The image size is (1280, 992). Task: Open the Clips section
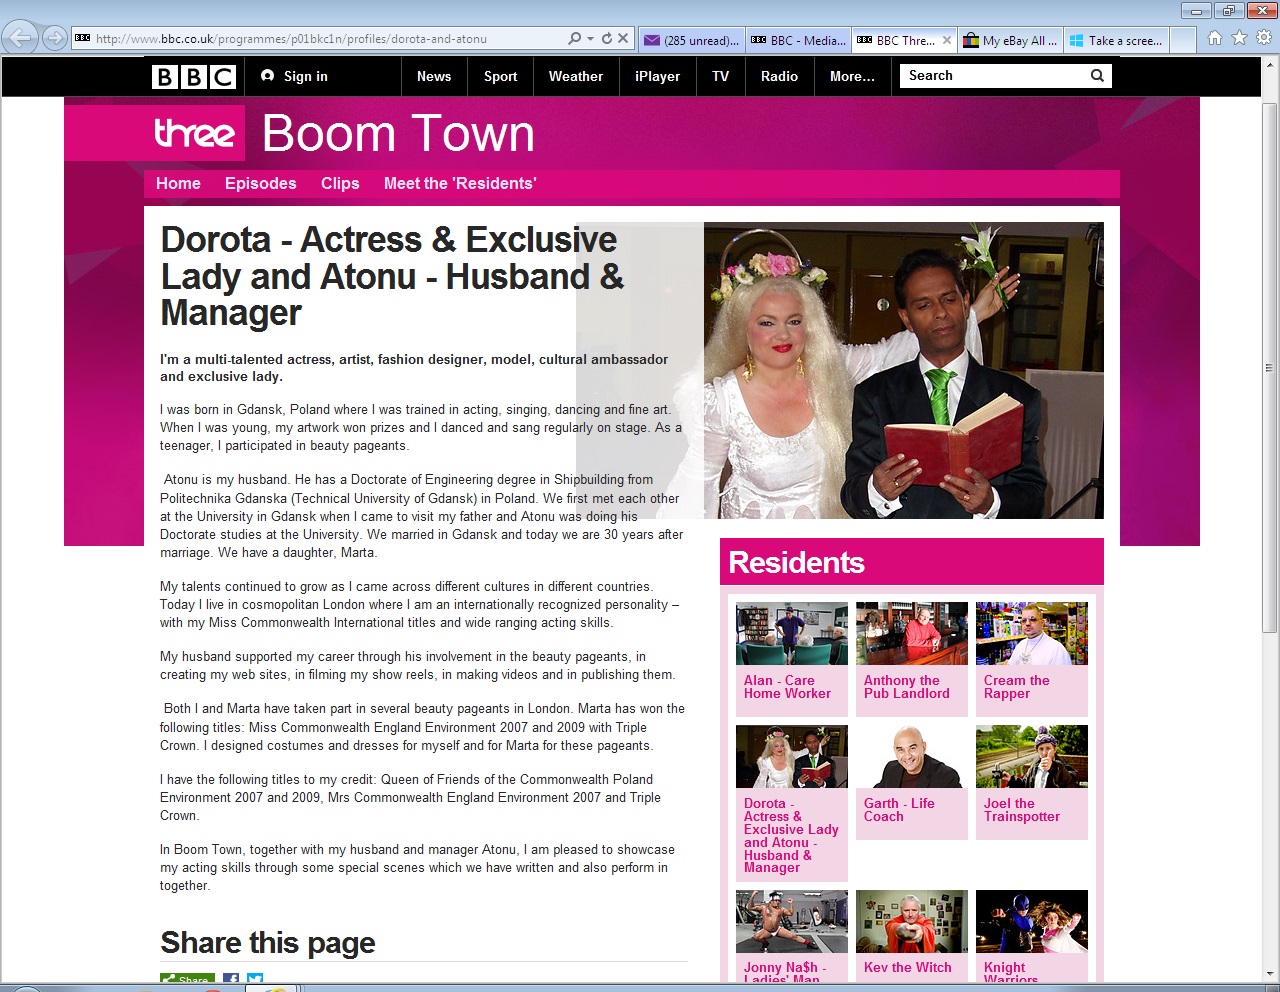[x=340, y=184]
